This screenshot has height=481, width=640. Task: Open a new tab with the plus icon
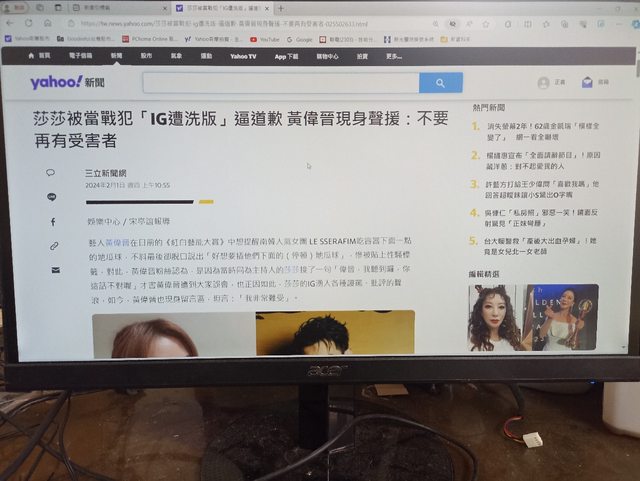tap(281, 8)
